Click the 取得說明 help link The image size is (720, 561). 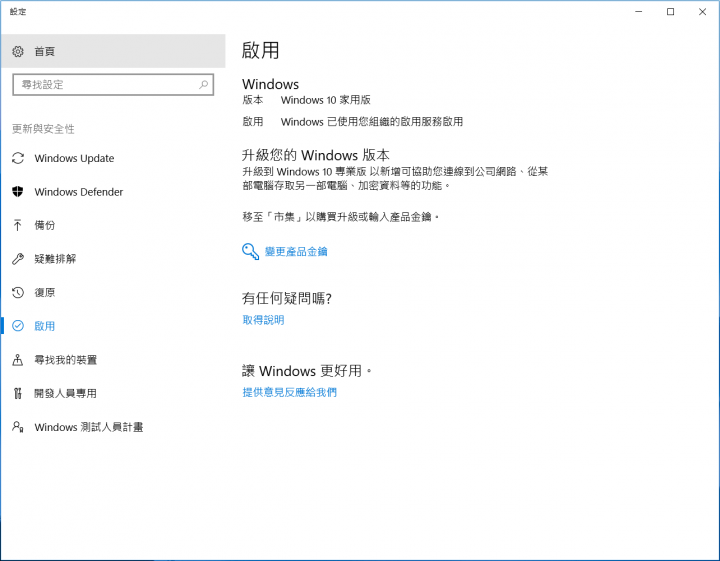264,320
